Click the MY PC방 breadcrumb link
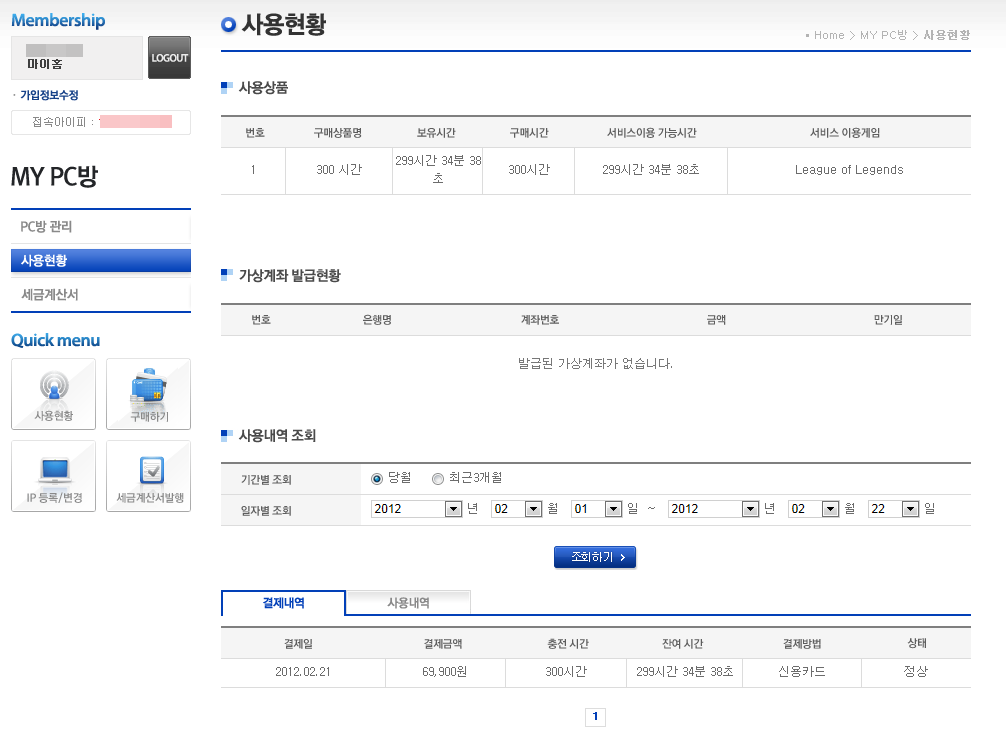Screen dimensions: 1006x743 pyautogui.click(x=883, y=35)
